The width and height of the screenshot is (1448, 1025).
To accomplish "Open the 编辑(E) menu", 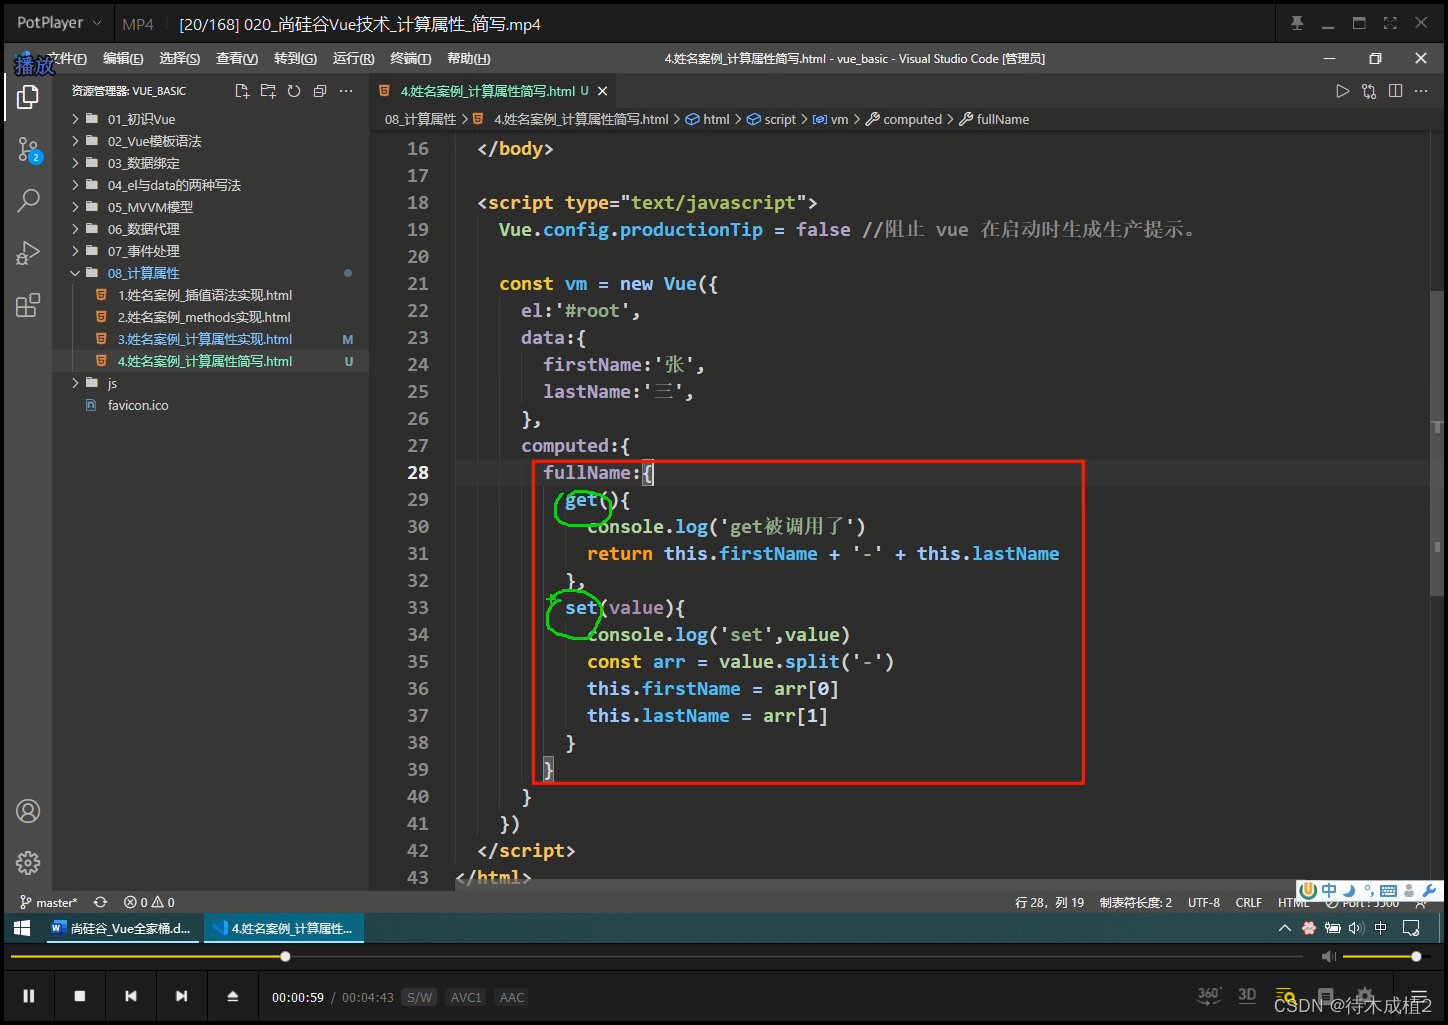I will (x=123, y=59).
